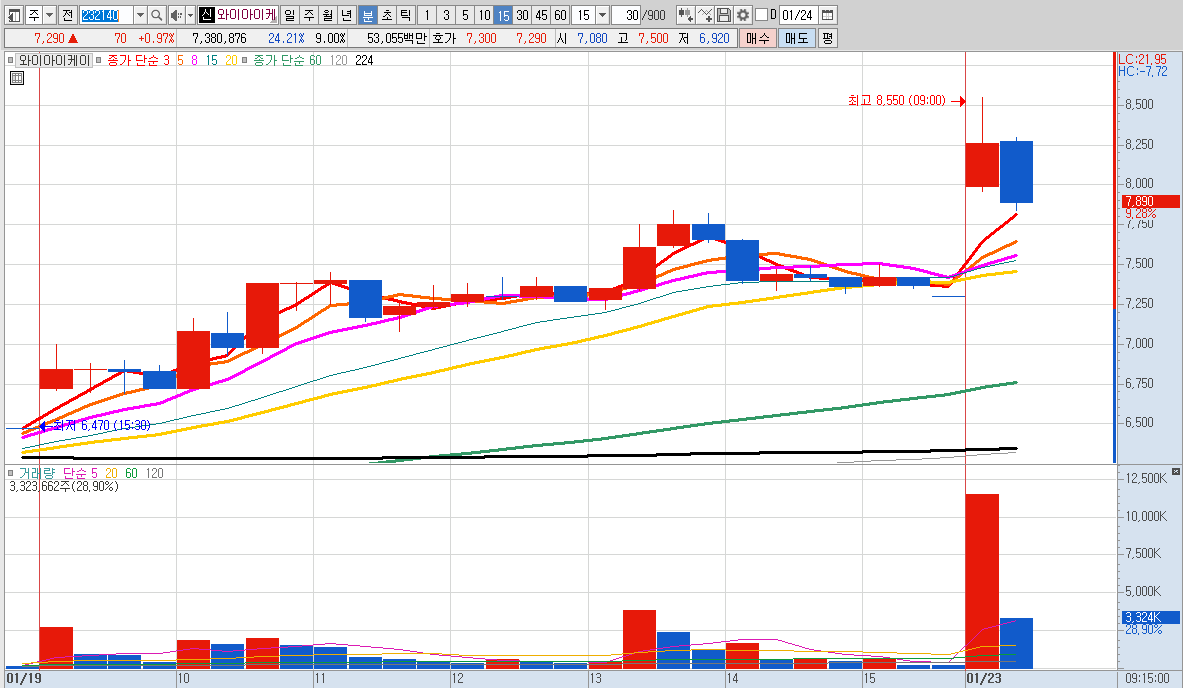Viewport: 1183px width, 688px height.
Task: Select the highlighted 15 minute interval
Action: pyautogui.click(x=503, y=15)
